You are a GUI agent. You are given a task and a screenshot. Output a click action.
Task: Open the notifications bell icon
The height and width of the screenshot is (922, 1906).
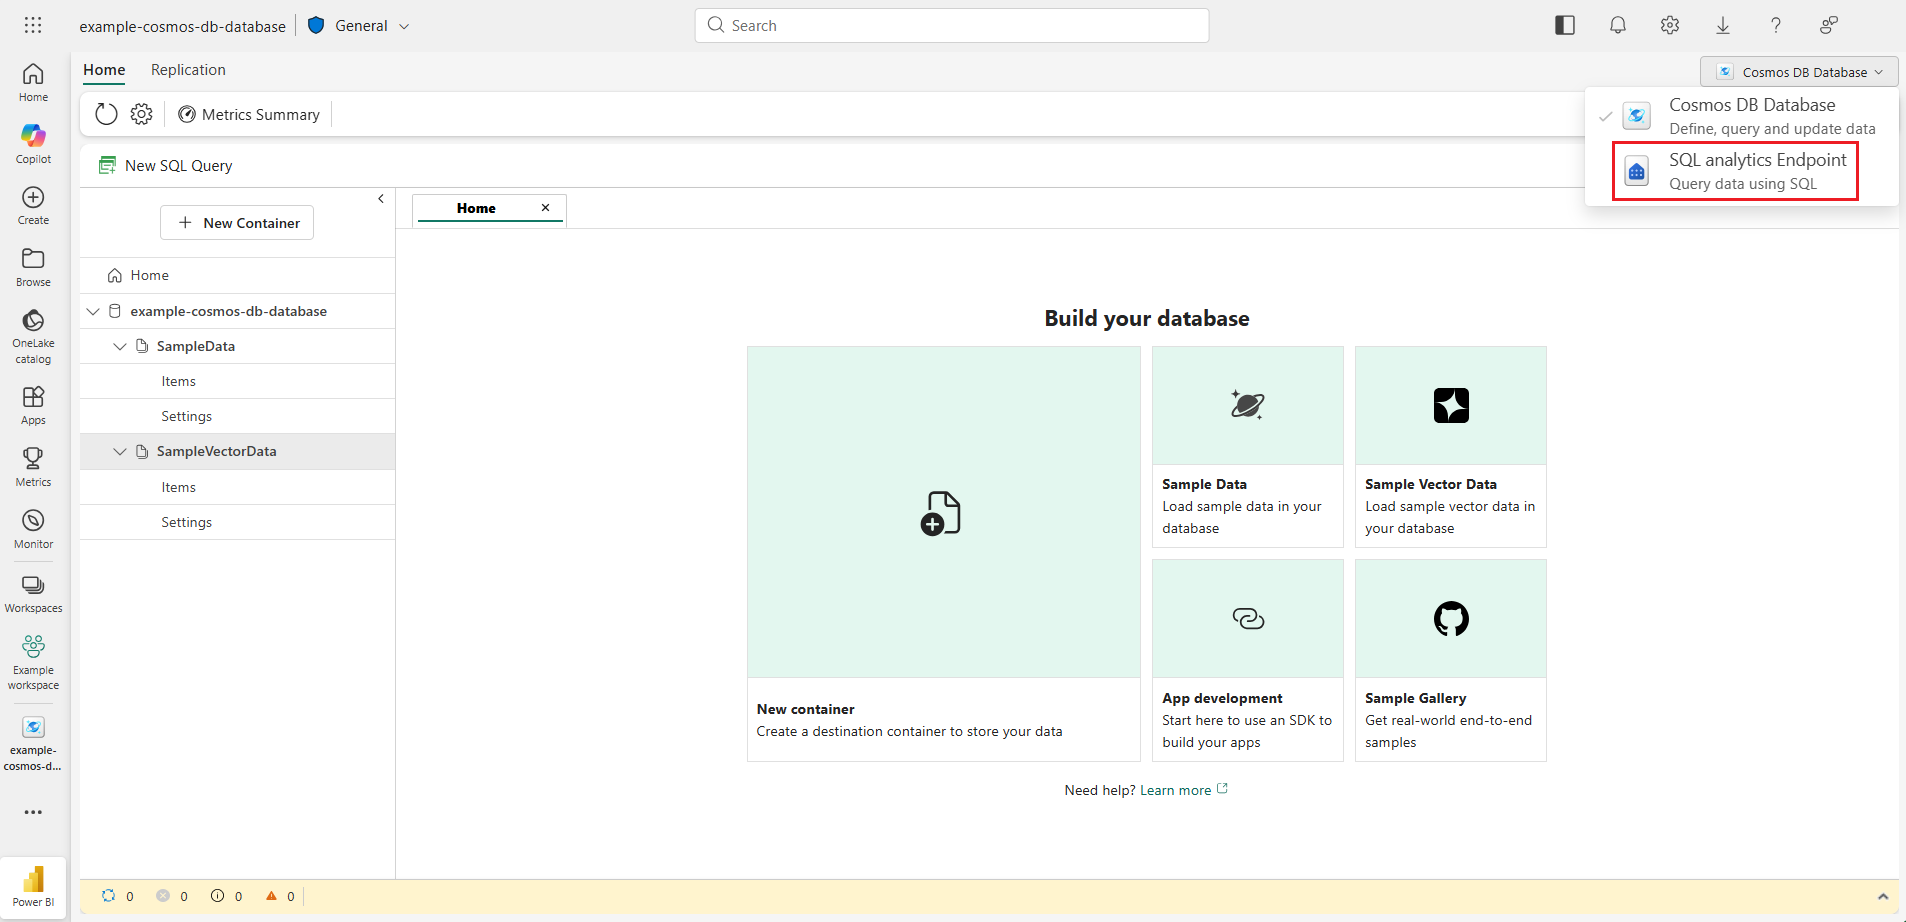click(1617, 25)
